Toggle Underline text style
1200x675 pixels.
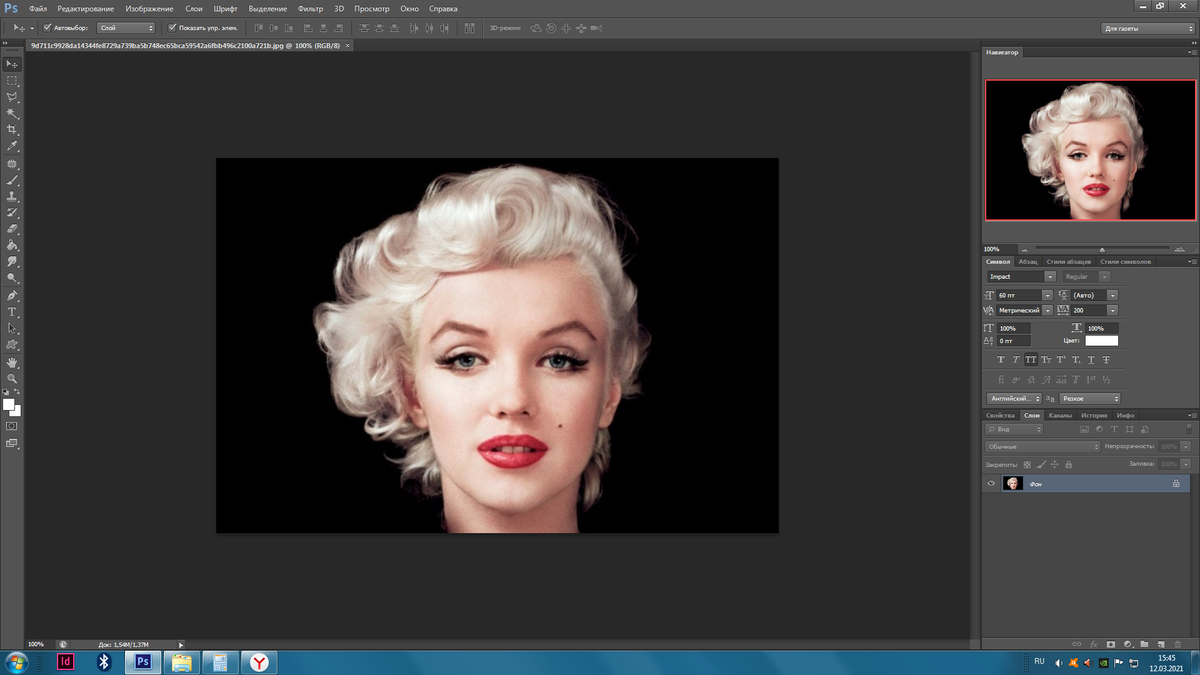pyautogui.click(x=1091, y=360)
